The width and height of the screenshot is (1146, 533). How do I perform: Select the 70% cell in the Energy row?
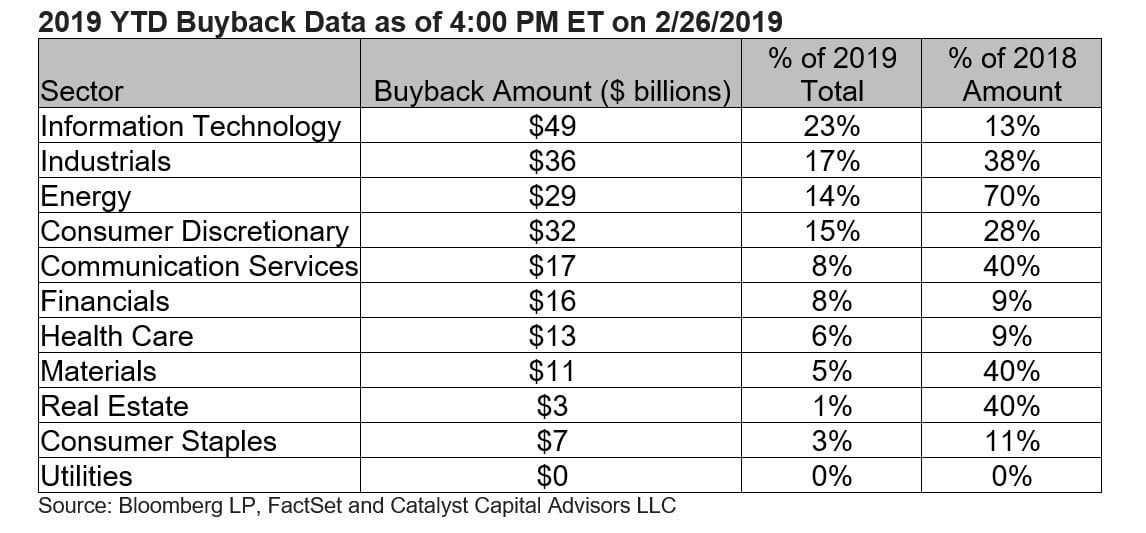1012,197
